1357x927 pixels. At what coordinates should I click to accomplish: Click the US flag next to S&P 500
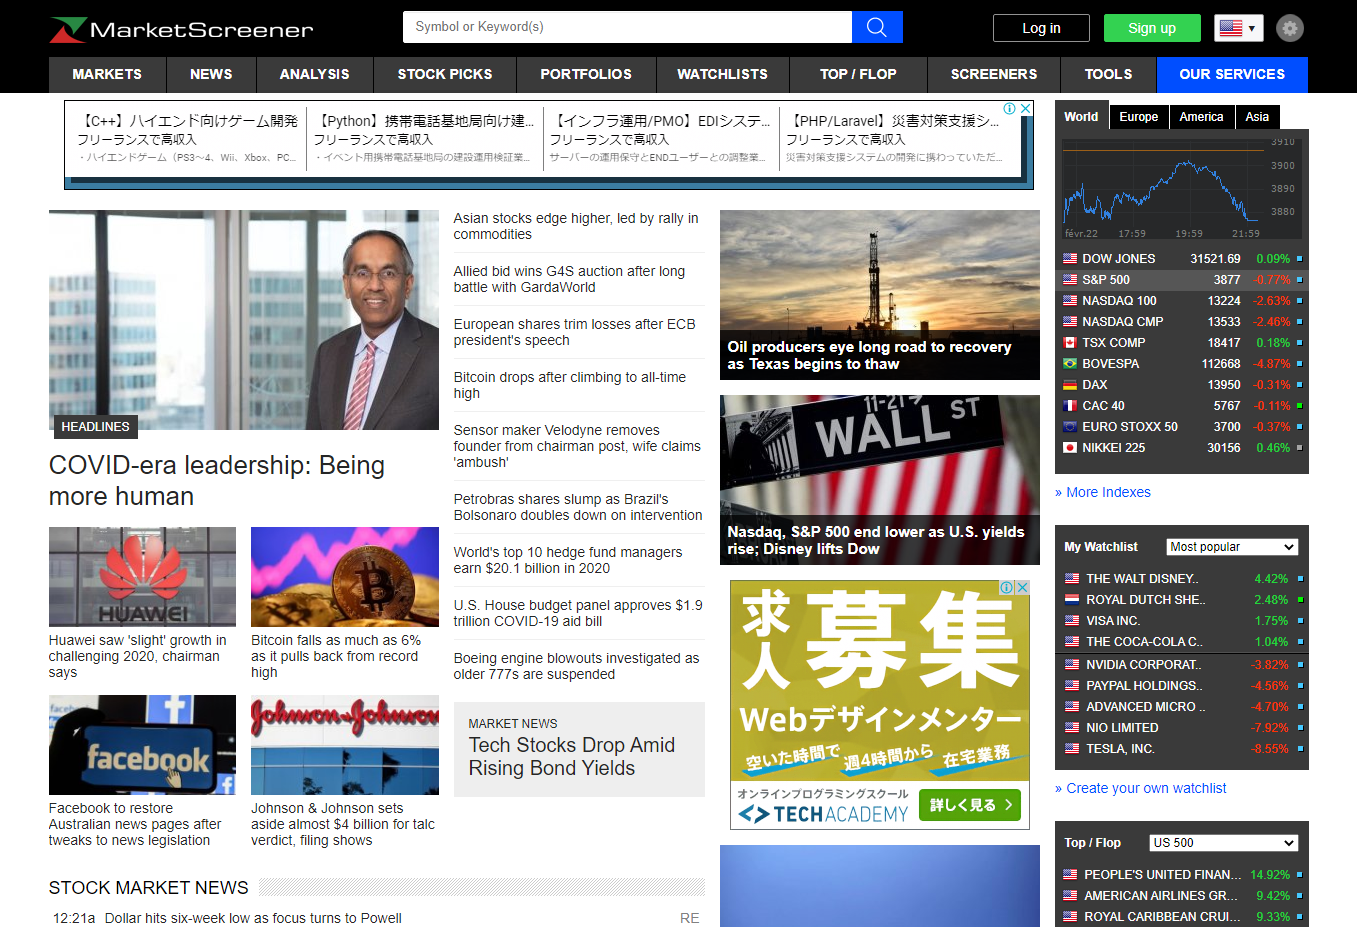pos(1070,280)
